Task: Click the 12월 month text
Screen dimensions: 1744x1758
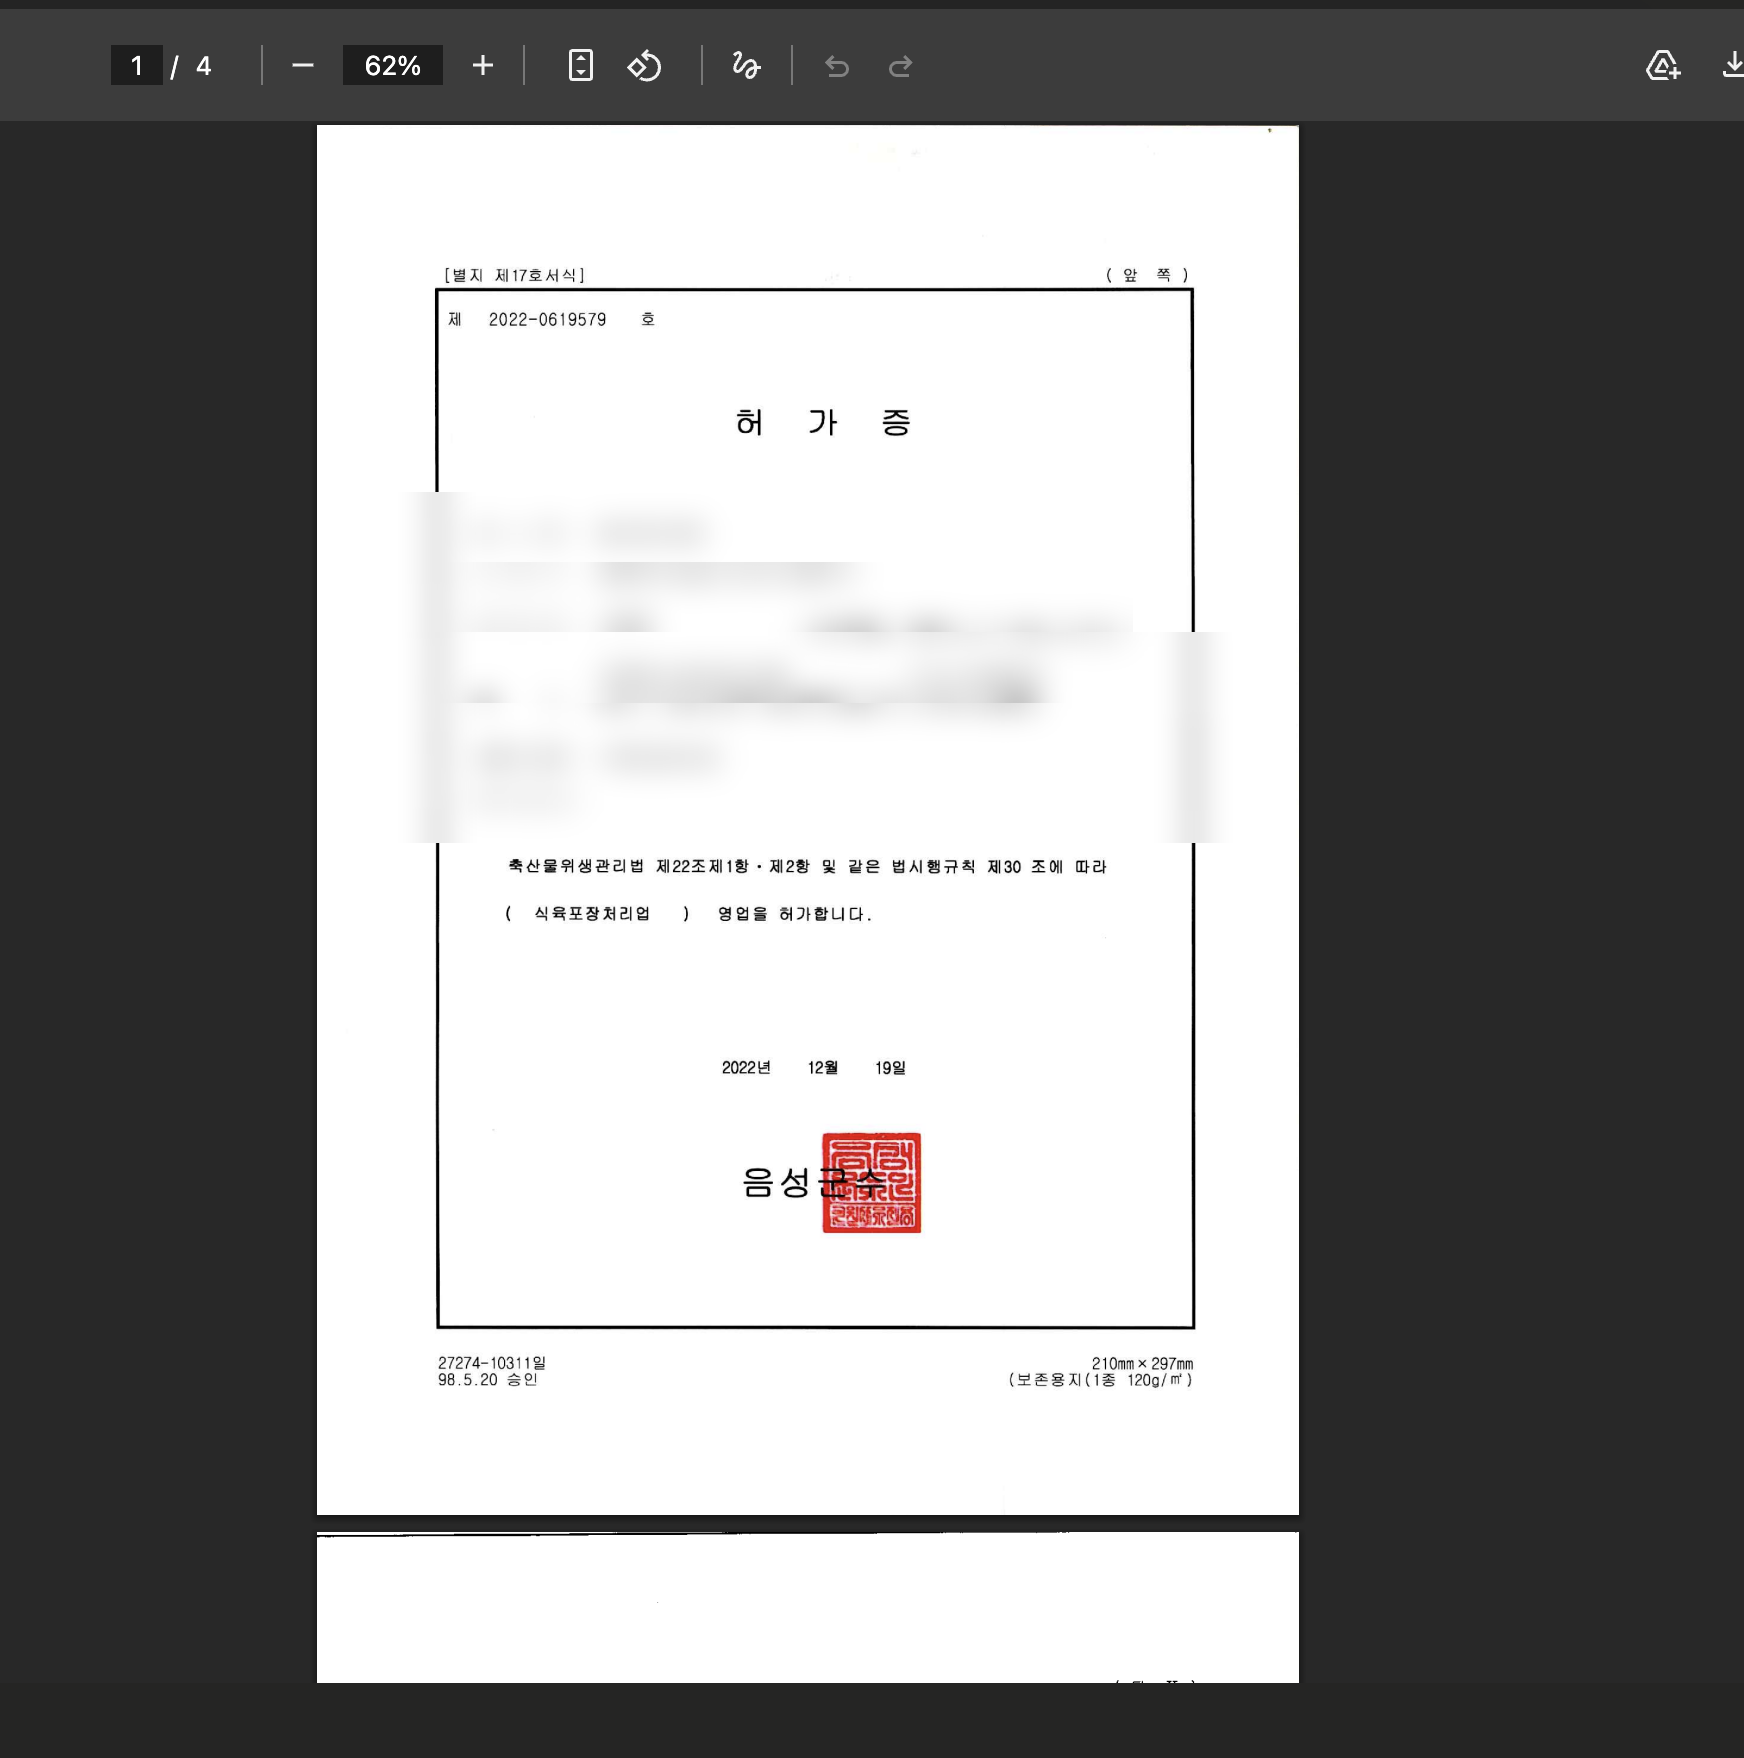Action: (x=823, y=1068)
